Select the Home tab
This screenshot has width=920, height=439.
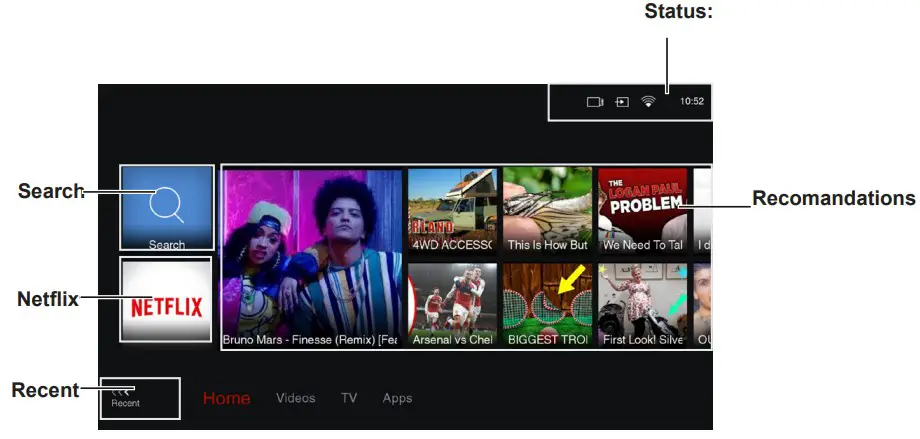click(226, 399)
